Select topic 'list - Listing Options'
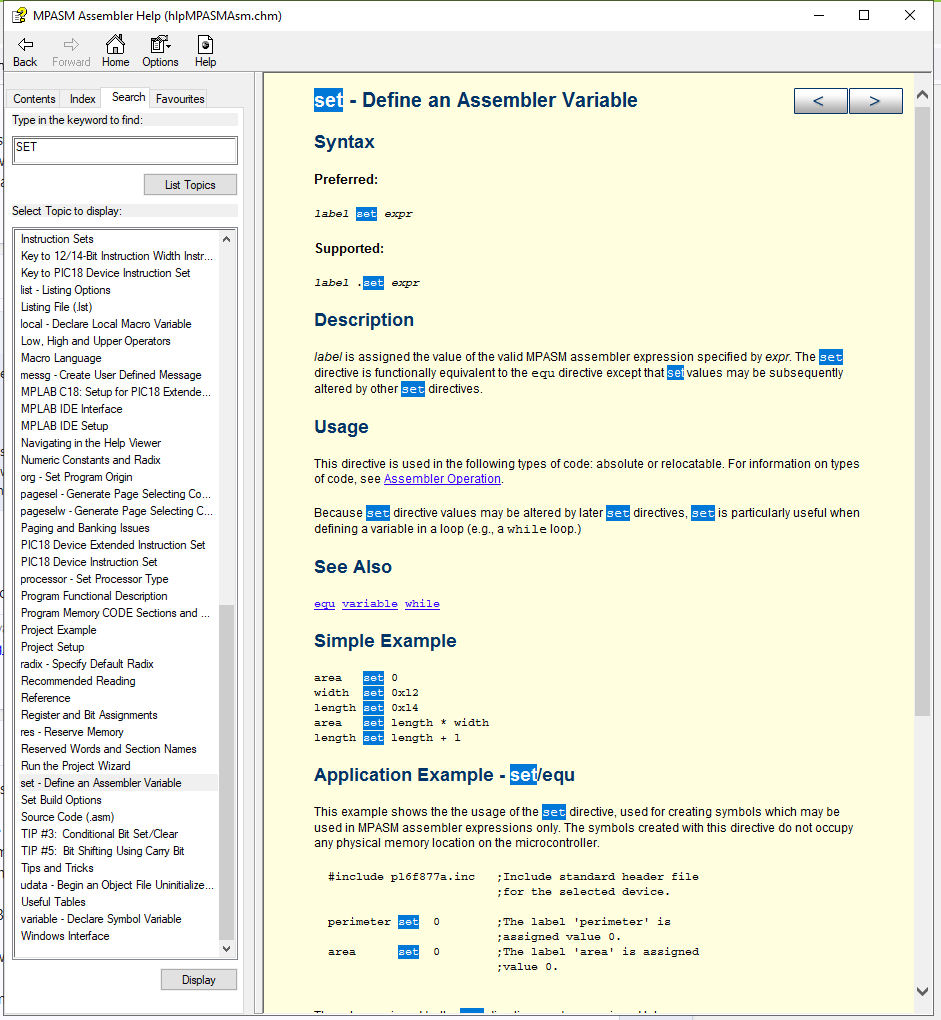Screen dimensions: 941x1020 tap(65, 289)
